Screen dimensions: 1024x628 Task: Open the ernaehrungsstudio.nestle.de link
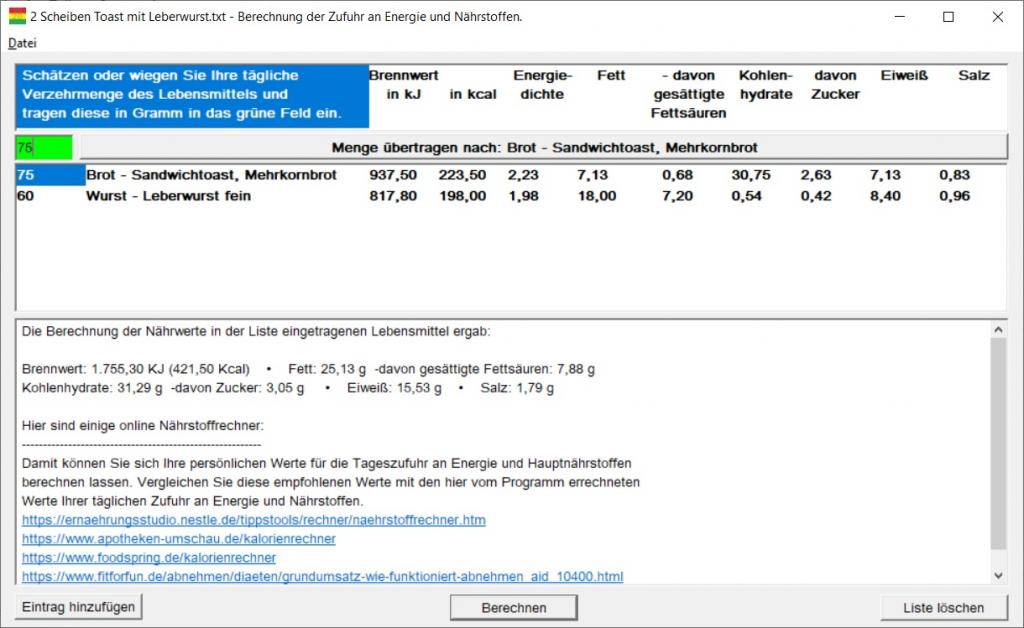(253, 520)
